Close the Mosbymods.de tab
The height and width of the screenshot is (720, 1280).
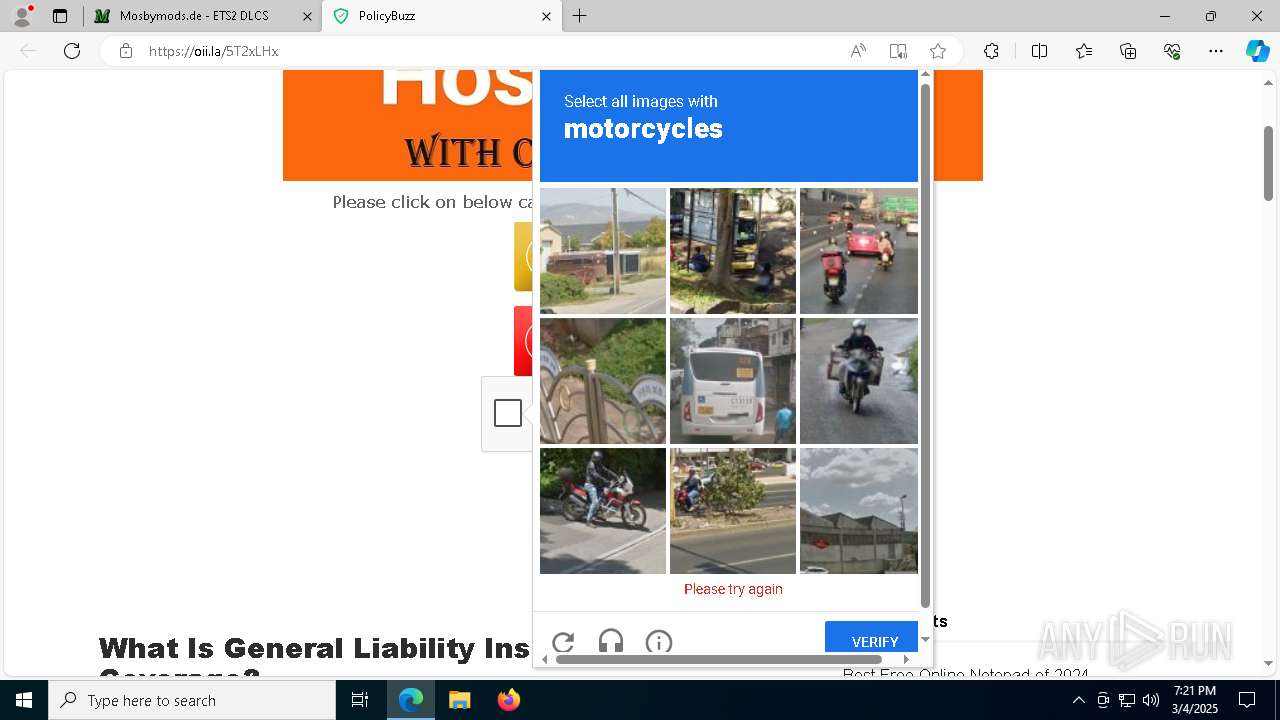pyautogui.click(x=306, y=16)
